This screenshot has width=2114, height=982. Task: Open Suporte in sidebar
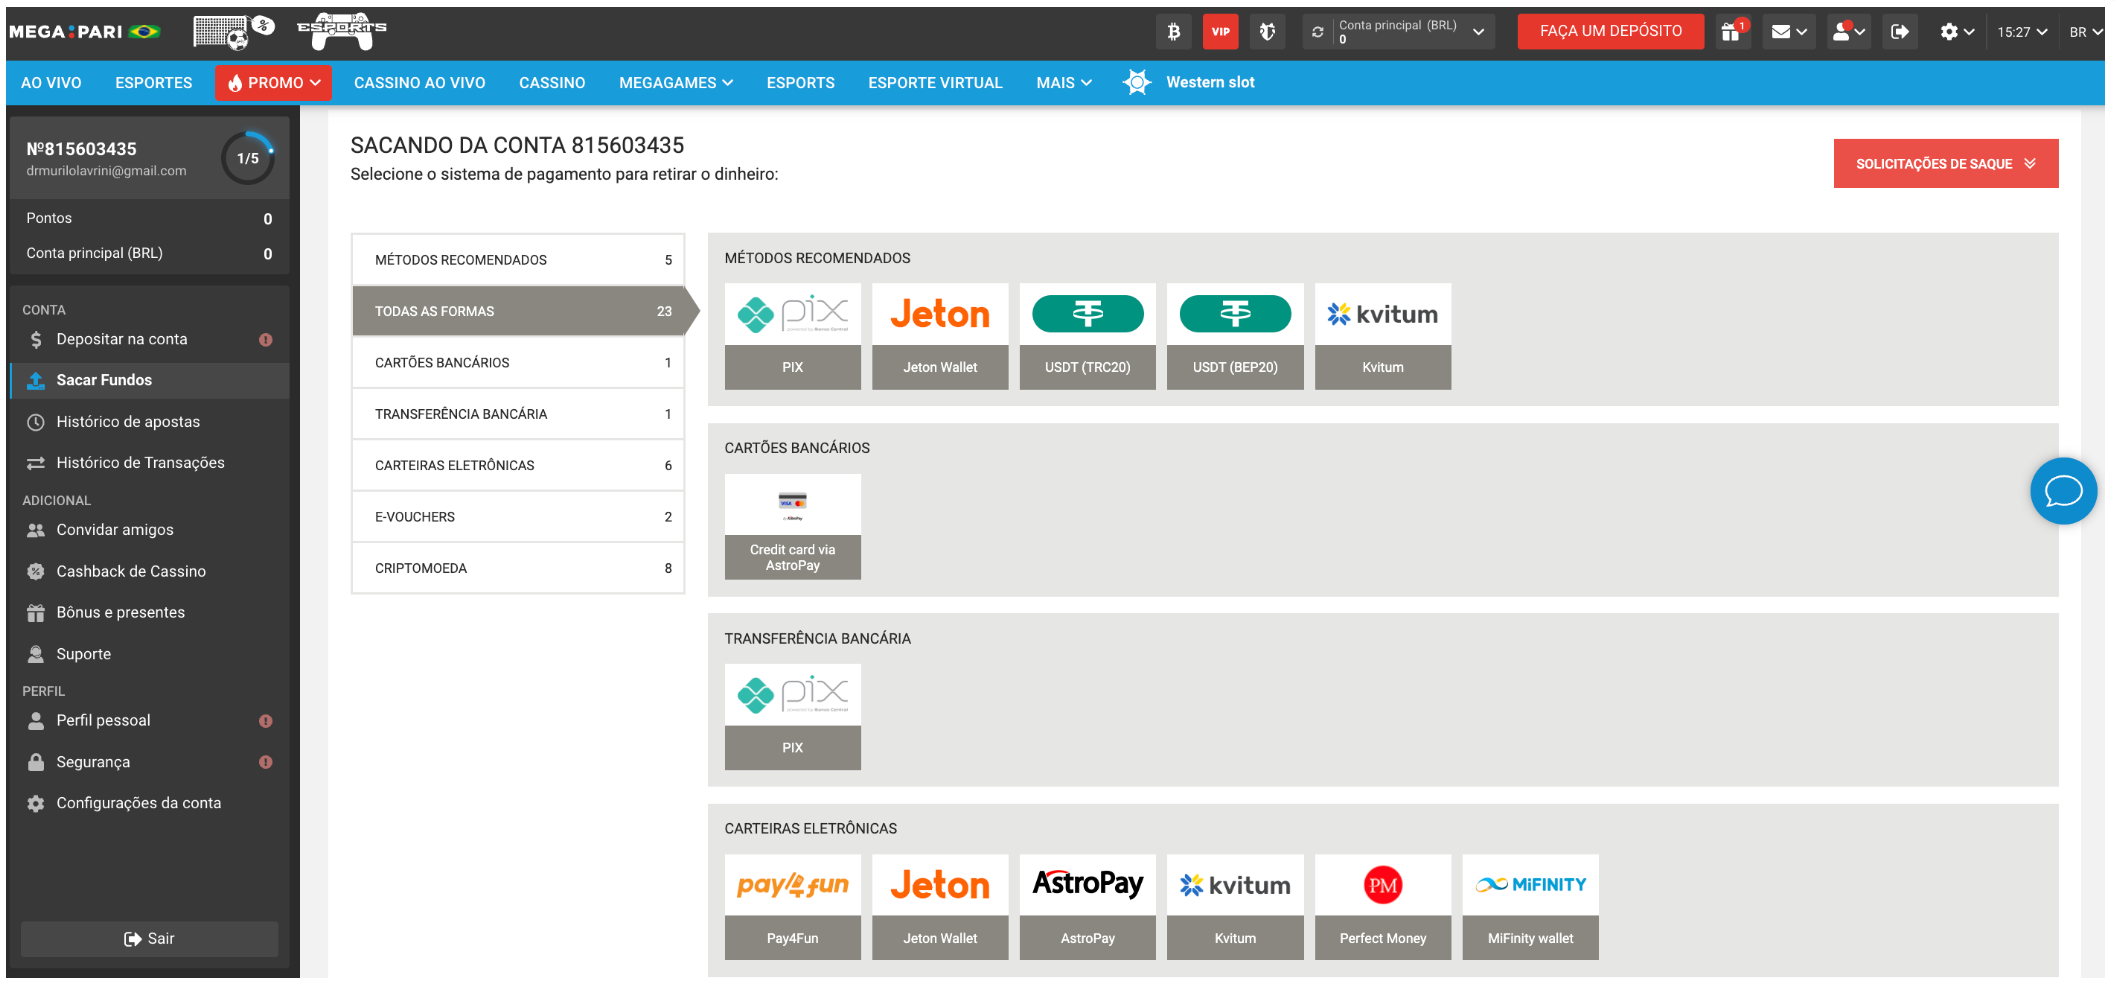149,654
